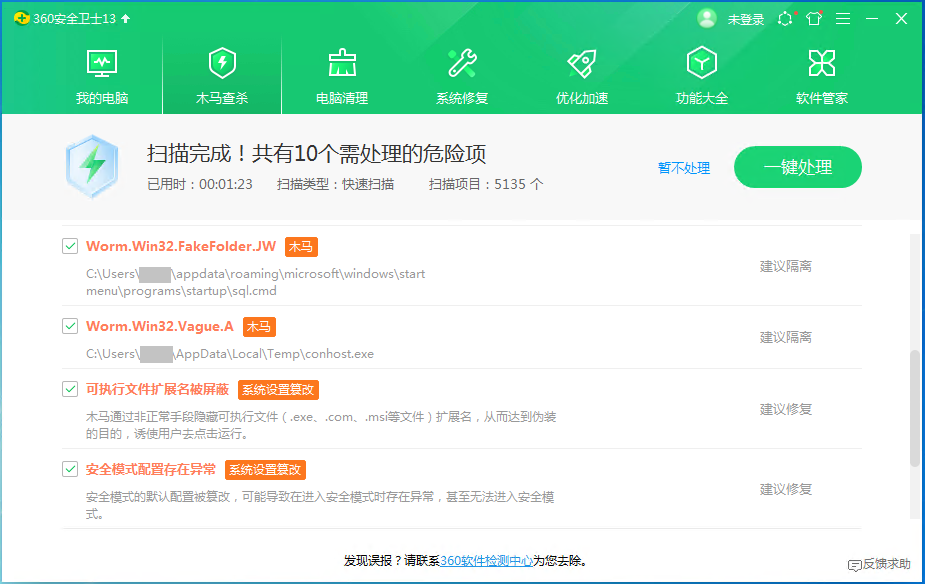Open 优化加速 (Optimize and Speed Up) section

coord(582,76)
